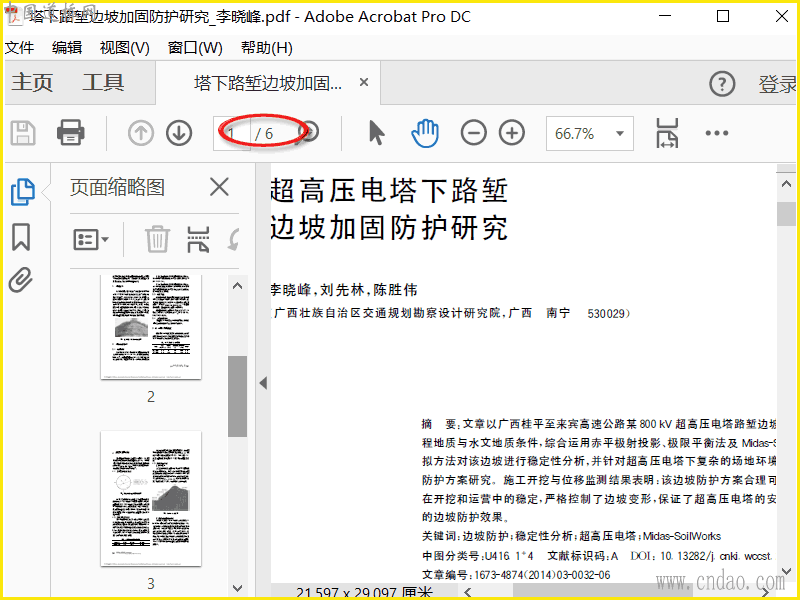This screenshot has height=600, width=800.
Task: Open the Bookmarks panel icon
Action: [21, 237]
